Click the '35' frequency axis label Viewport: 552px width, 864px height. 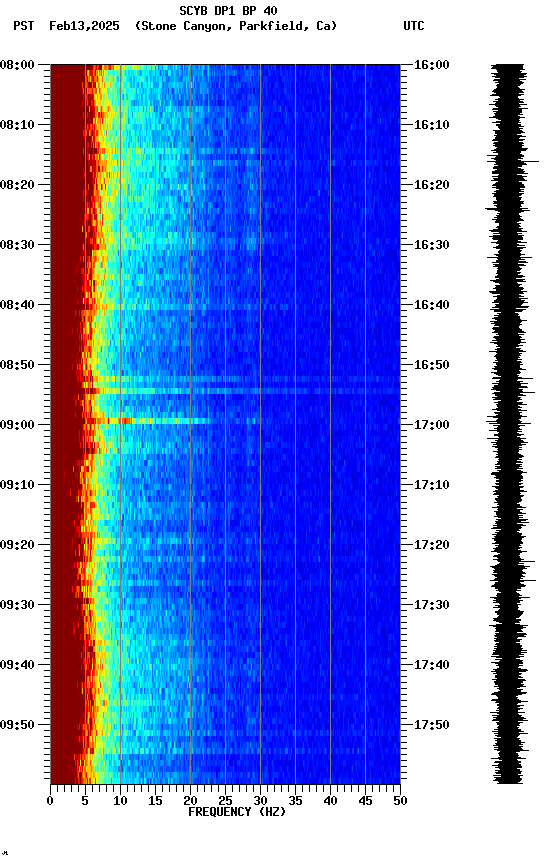coord(295,801)
